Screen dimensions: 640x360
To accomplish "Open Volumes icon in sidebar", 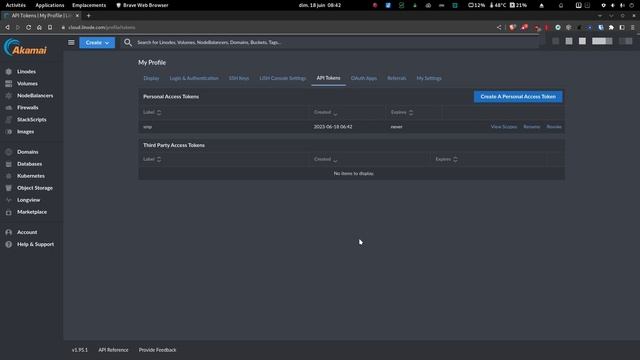I will click(9, 84).
